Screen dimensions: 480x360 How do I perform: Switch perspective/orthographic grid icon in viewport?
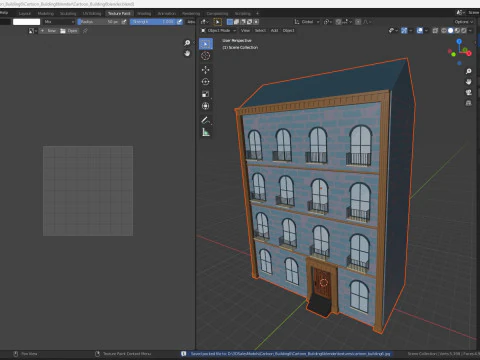point(469,103)
